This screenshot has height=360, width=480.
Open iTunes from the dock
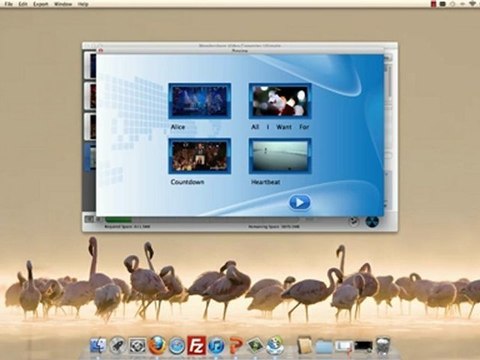[x=216, y=346]
